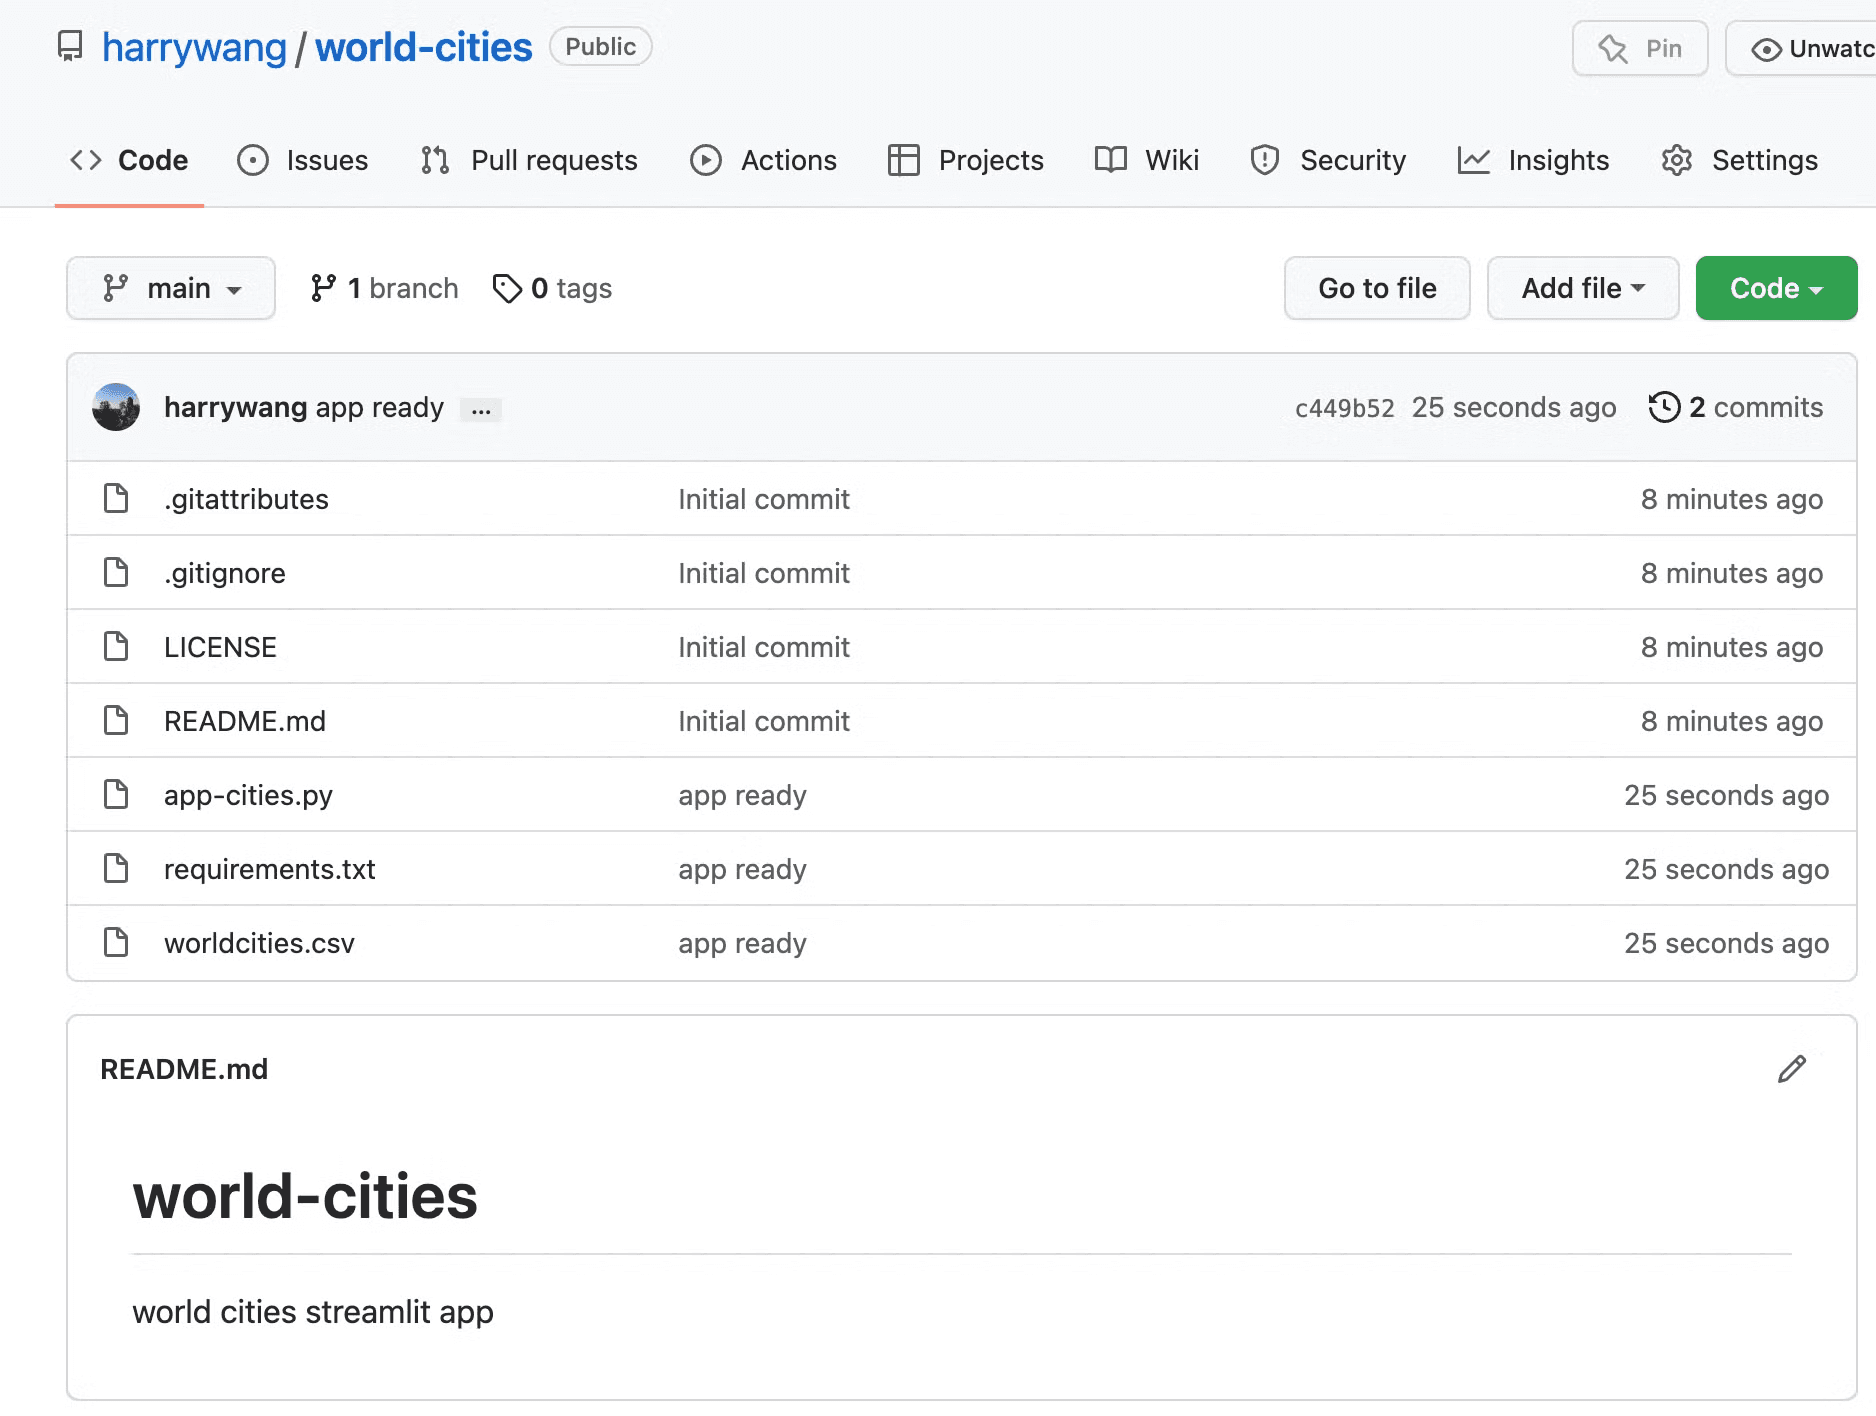Open the app-cities.py file
This screenshot has height=1416, width=1876.
pos(248,795)
